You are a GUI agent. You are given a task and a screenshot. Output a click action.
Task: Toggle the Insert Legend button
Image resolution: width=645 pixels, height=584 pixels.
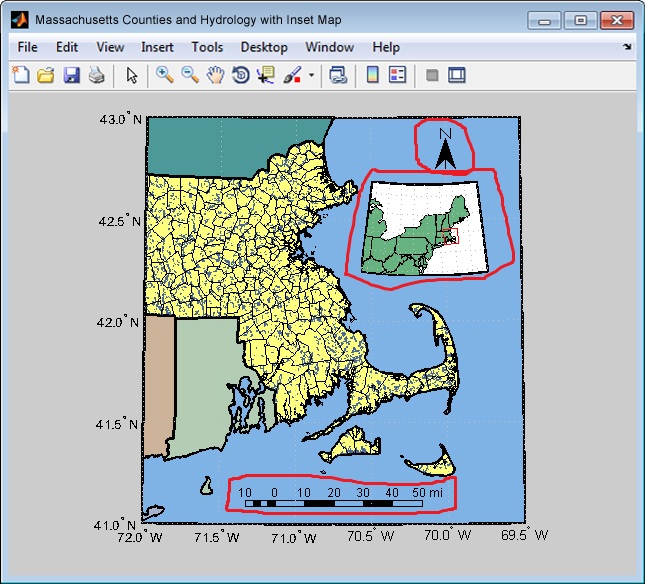pyautogui.click(x=397, y=75)
